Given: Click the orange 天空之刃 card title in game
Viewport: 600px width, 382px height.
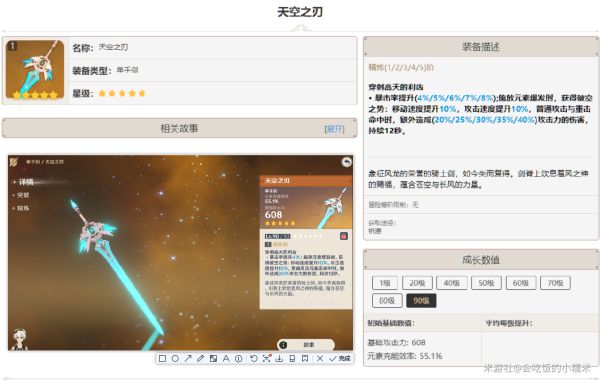Looking at the screenshot, I should pos(277,180).
